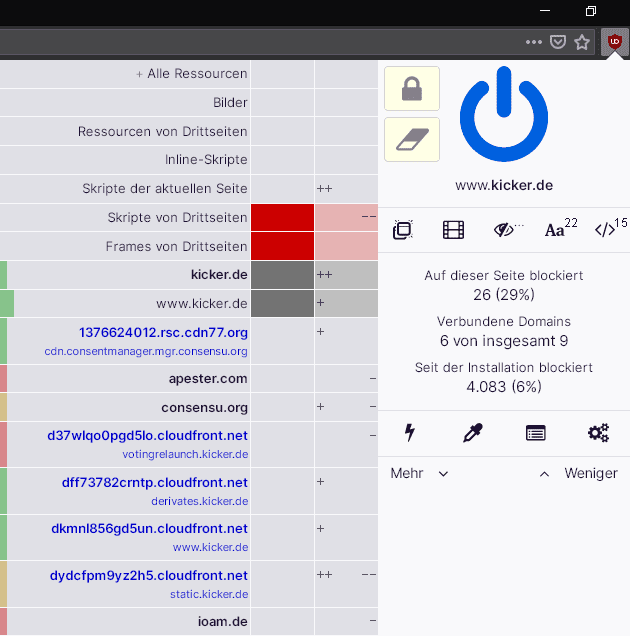Open the dashboard gears icon

[x=598, y=432]
